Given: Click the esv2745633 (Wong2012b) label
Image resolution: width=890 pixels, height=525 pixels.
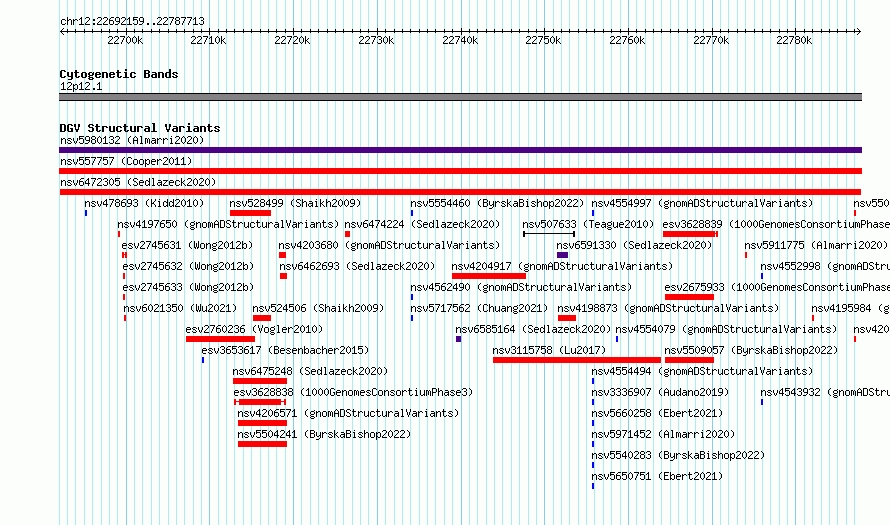Looking at the screenshot, I should coord(188,287).
